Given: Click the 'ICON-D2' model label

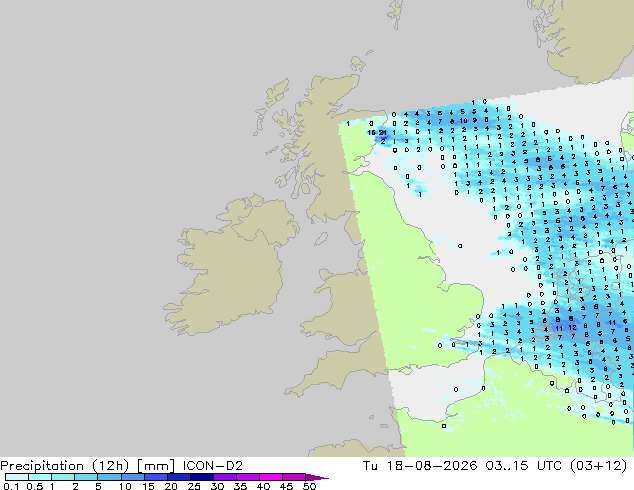Looking at the screenshot, I should [x=213, y=466].
